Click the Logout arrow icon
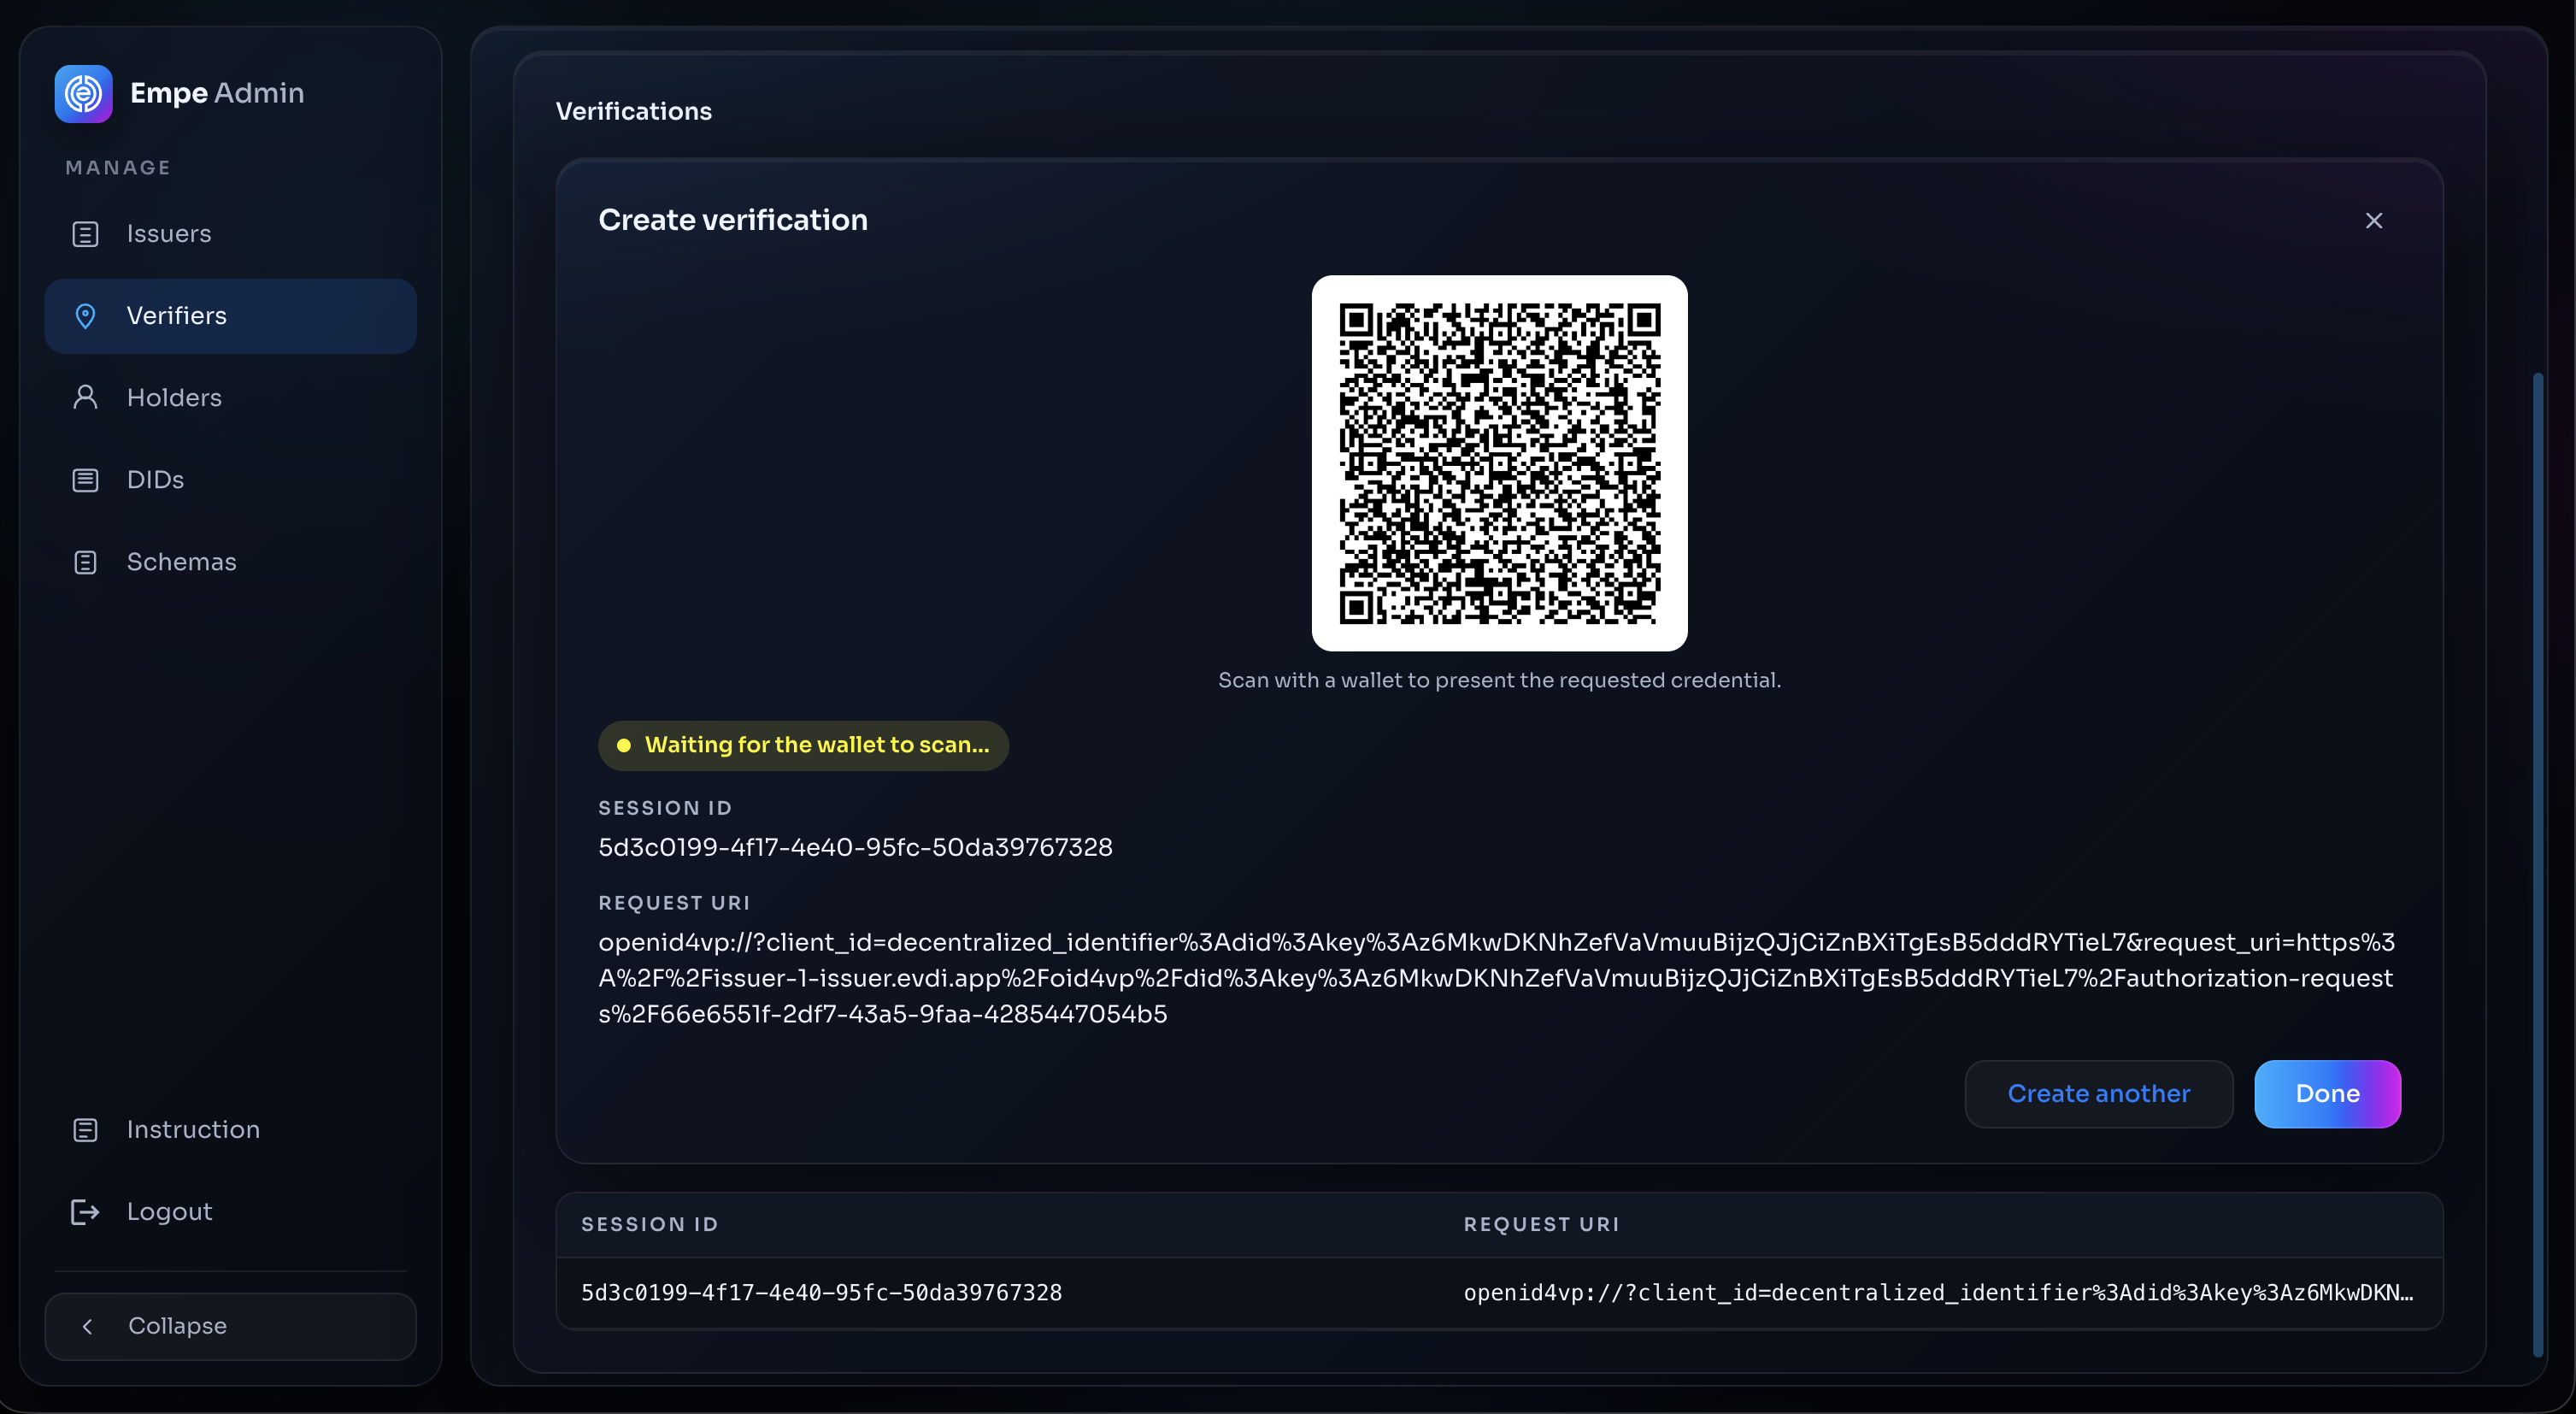This screenshot has height=1414, width=2576. (85, 1212)
